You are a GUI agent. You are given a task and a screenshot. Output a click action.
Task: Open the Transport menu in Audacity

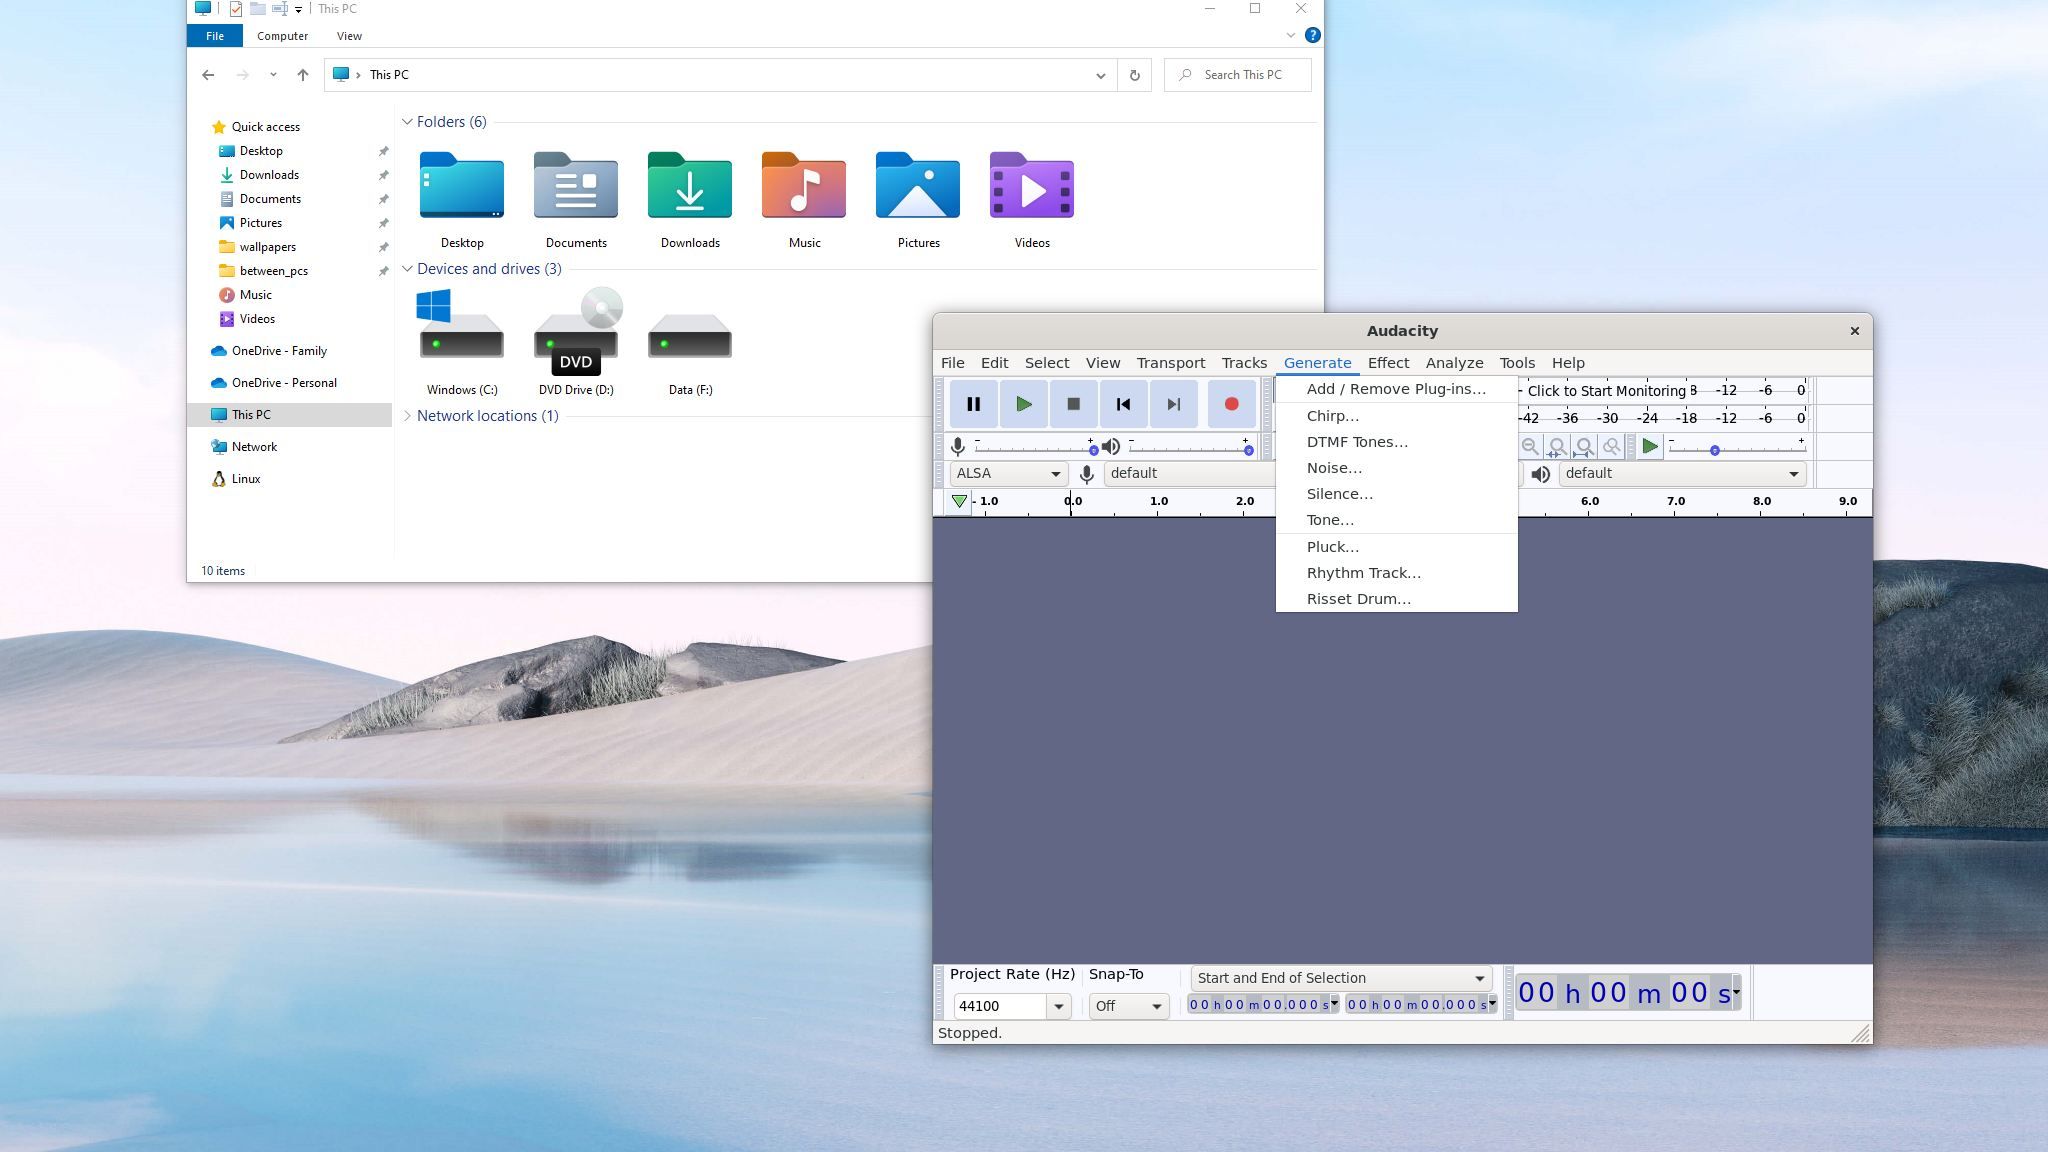1170,363
